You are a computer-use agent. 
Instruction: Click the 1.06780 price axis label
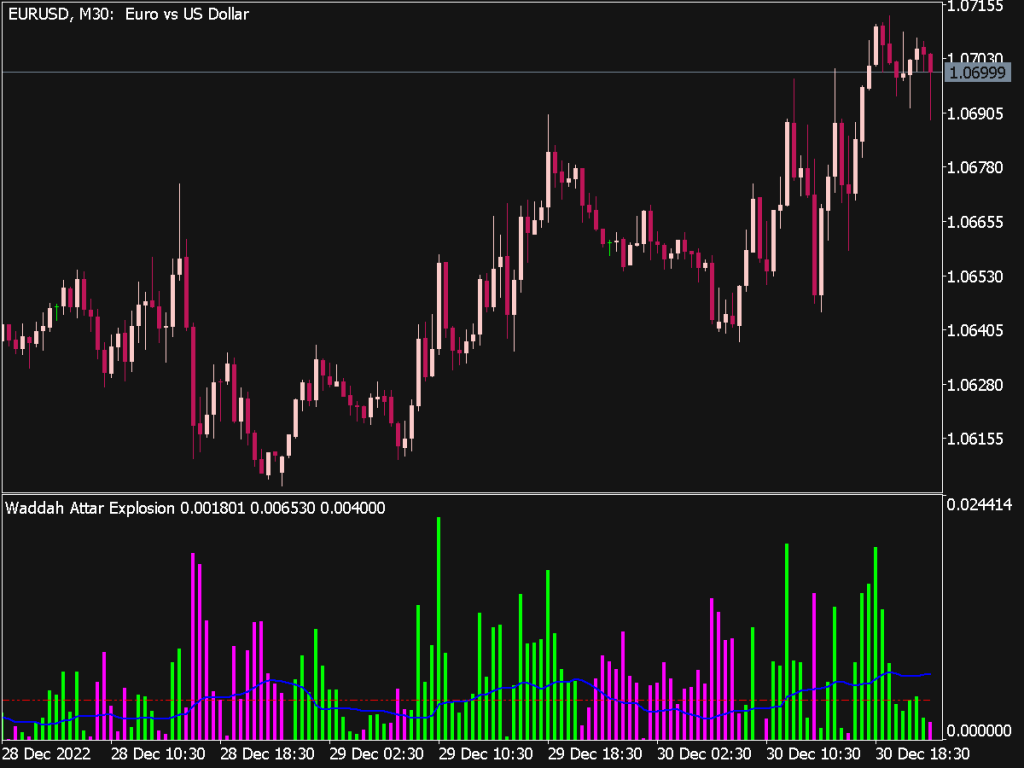975,168
